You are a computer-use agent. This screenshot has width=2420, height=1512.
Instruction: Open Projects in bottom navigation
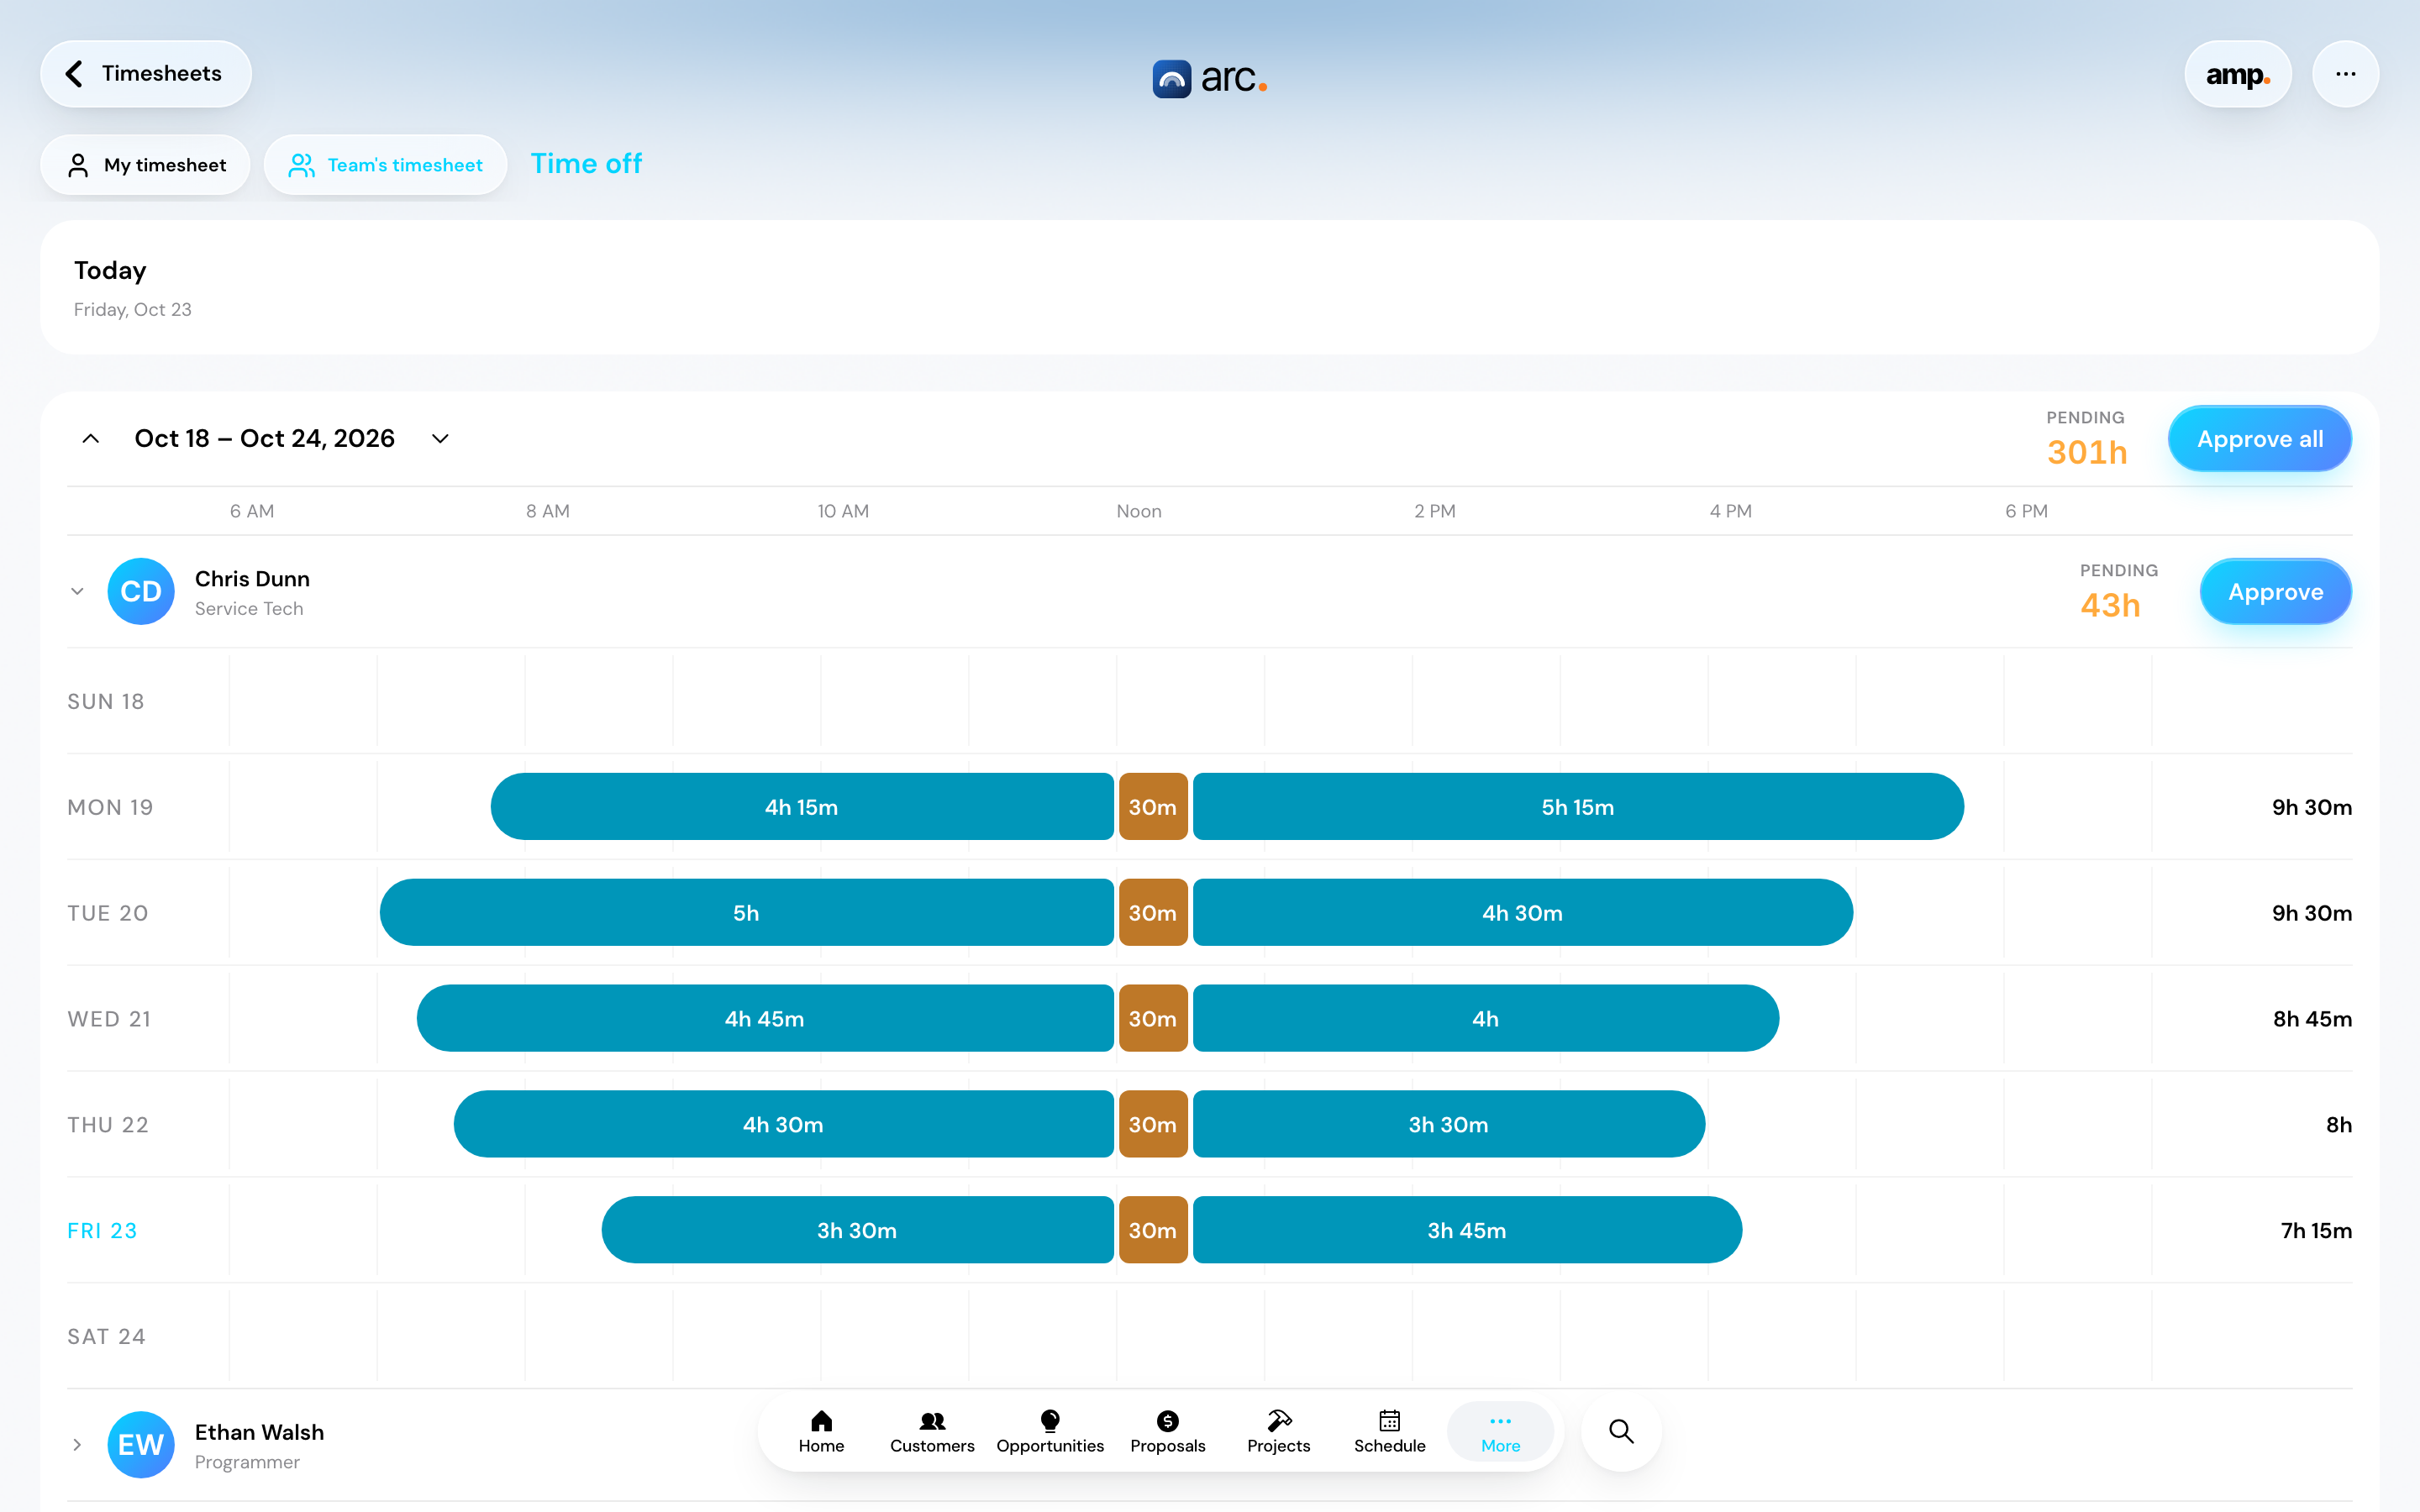coord(1279,1433)
